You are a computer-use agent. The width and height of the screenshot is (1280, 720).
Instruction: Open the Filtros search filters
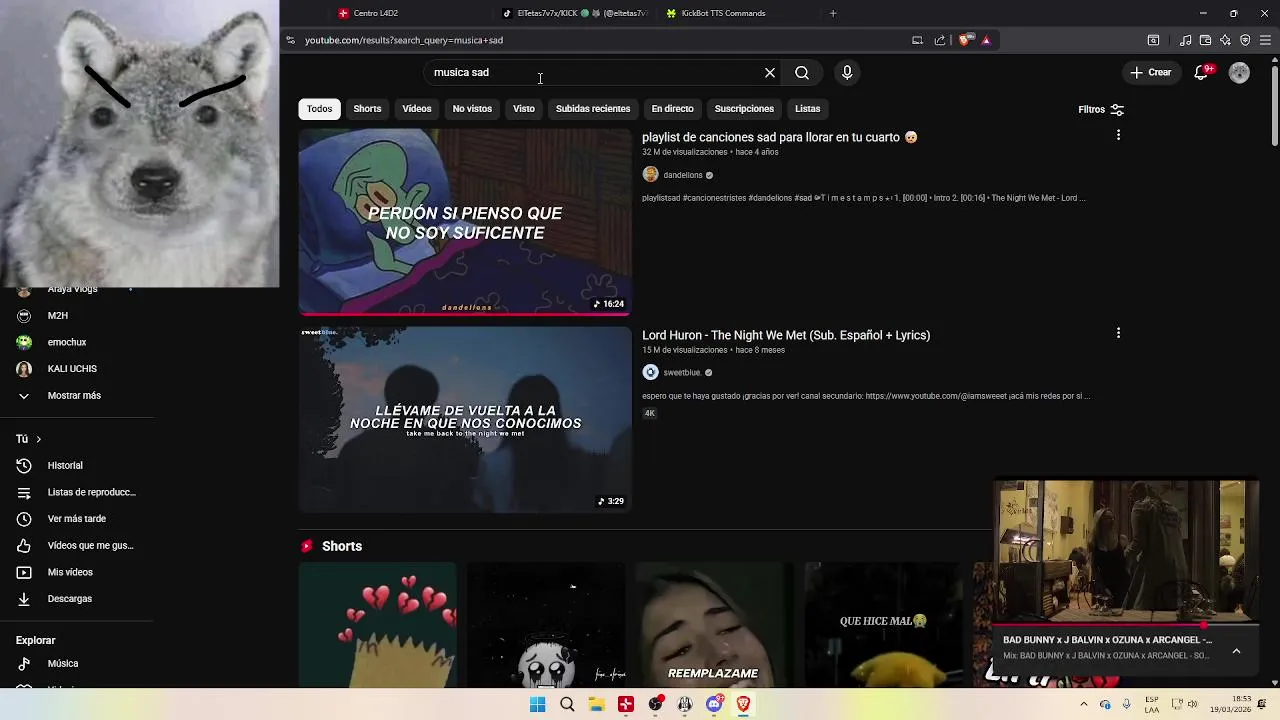pyautogui.click(x=1101, y=109)
